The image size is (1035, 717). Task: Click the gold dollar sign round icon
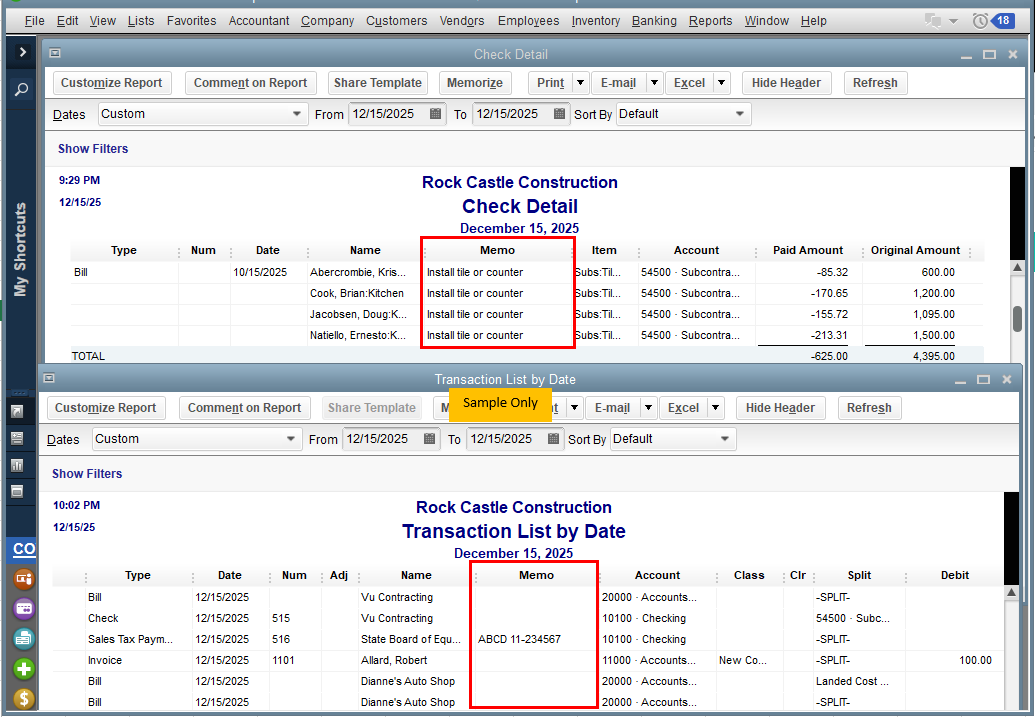point(24,699)
